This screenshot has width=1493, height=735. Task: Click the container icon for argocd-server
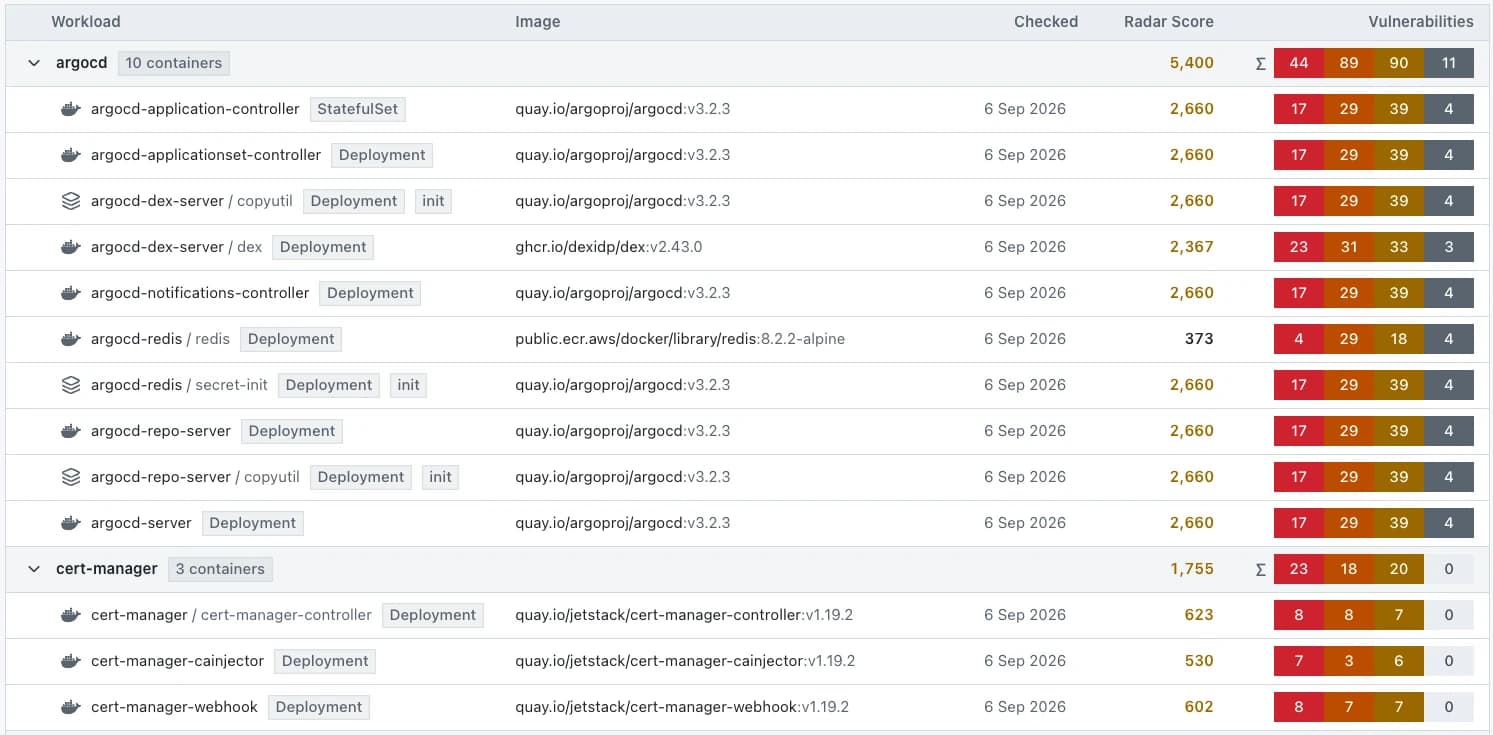click(70, 523)
